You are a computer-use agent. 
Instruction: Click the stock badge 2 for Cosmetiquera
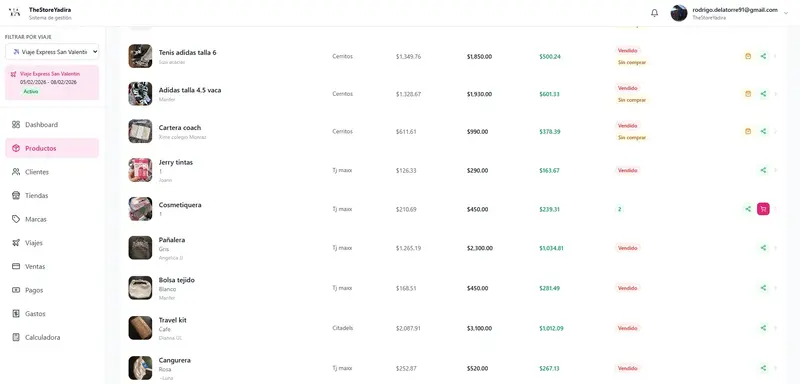[619, 209]
